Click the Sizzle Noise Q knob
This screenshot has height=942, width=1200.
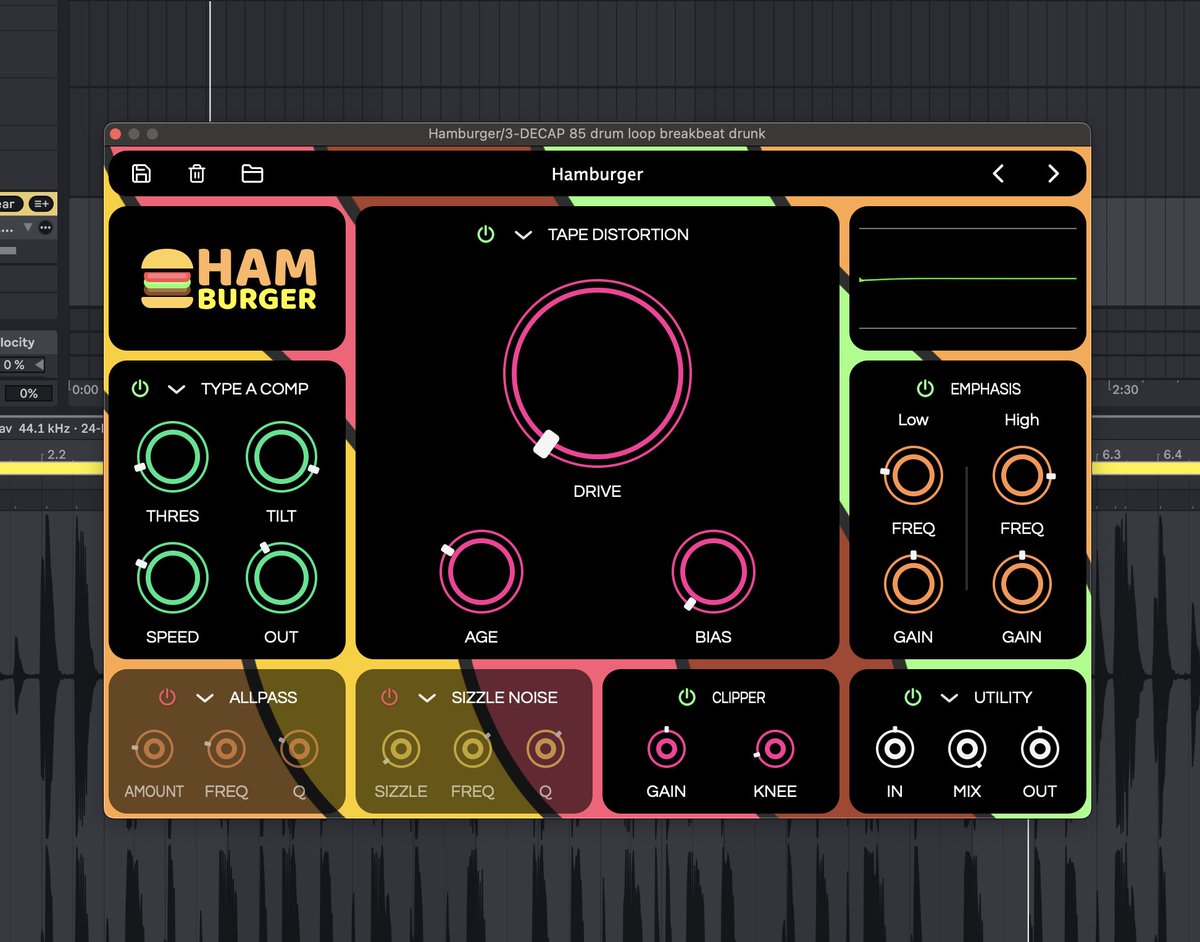click(x=545, y=749)
